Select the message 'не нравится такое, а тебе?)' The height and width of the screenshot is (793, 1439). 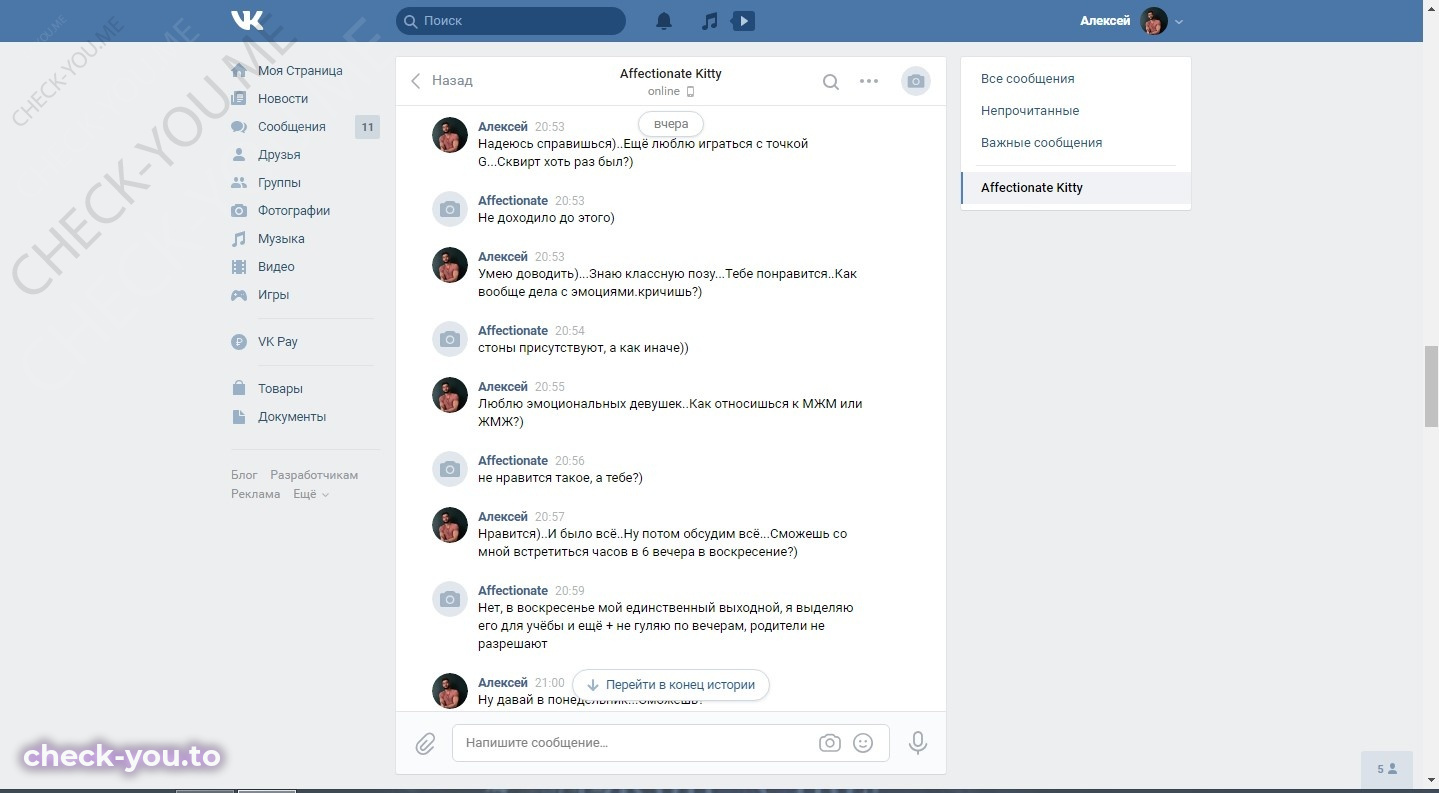pyautogui.click(x=560, y=478)
